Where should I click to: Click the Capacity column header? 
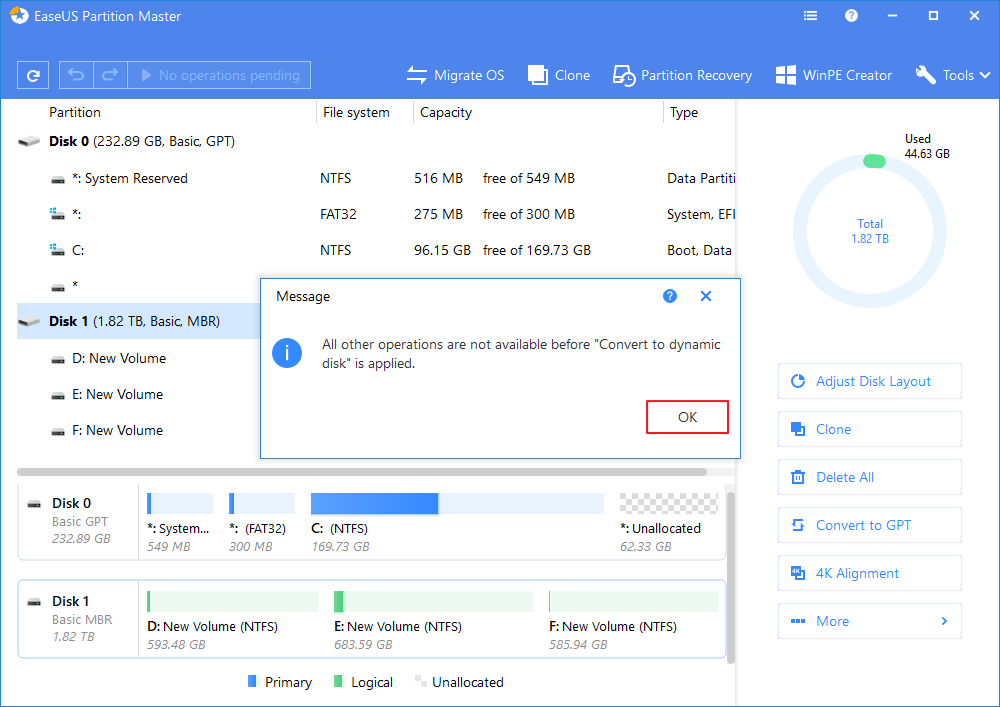pyautogui.click(x=446, y=112)
